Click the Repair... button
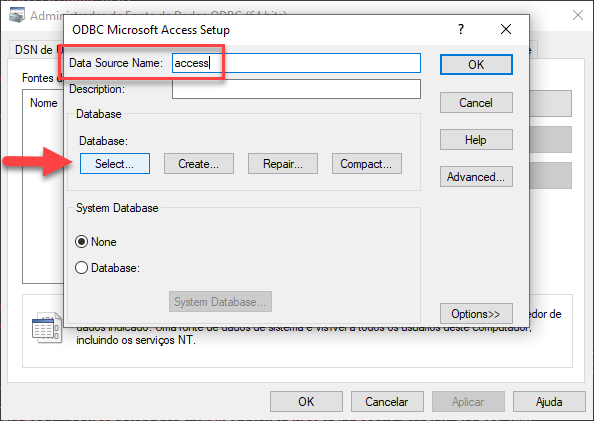This screenshot has height=421, width=594. pyautogui.click(x=283, y=164)
